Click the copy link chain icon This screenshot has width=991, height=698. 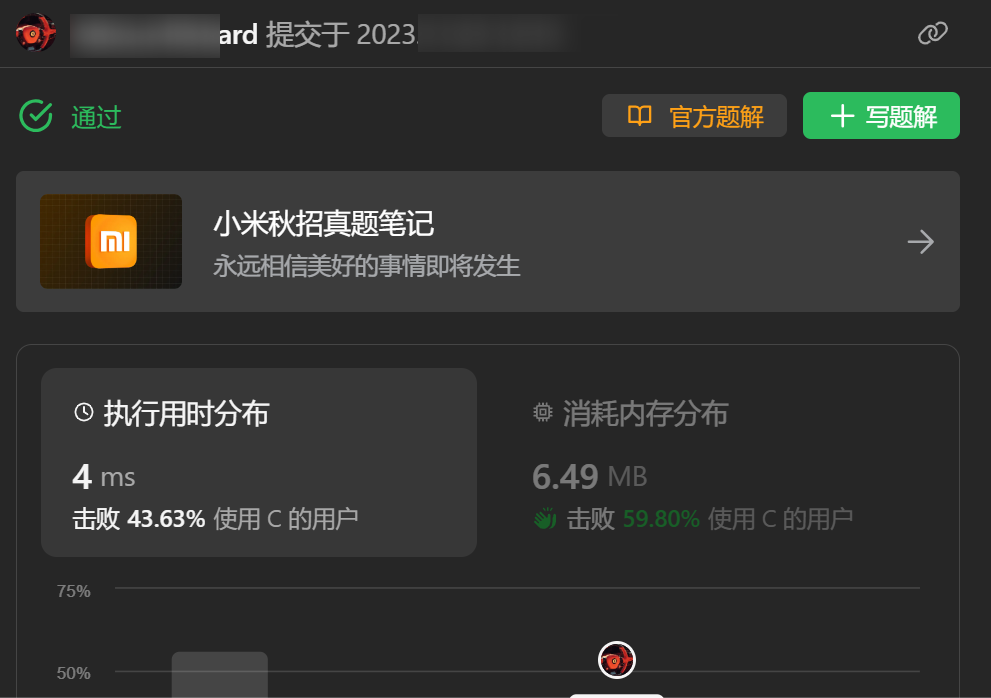(932, 33)
